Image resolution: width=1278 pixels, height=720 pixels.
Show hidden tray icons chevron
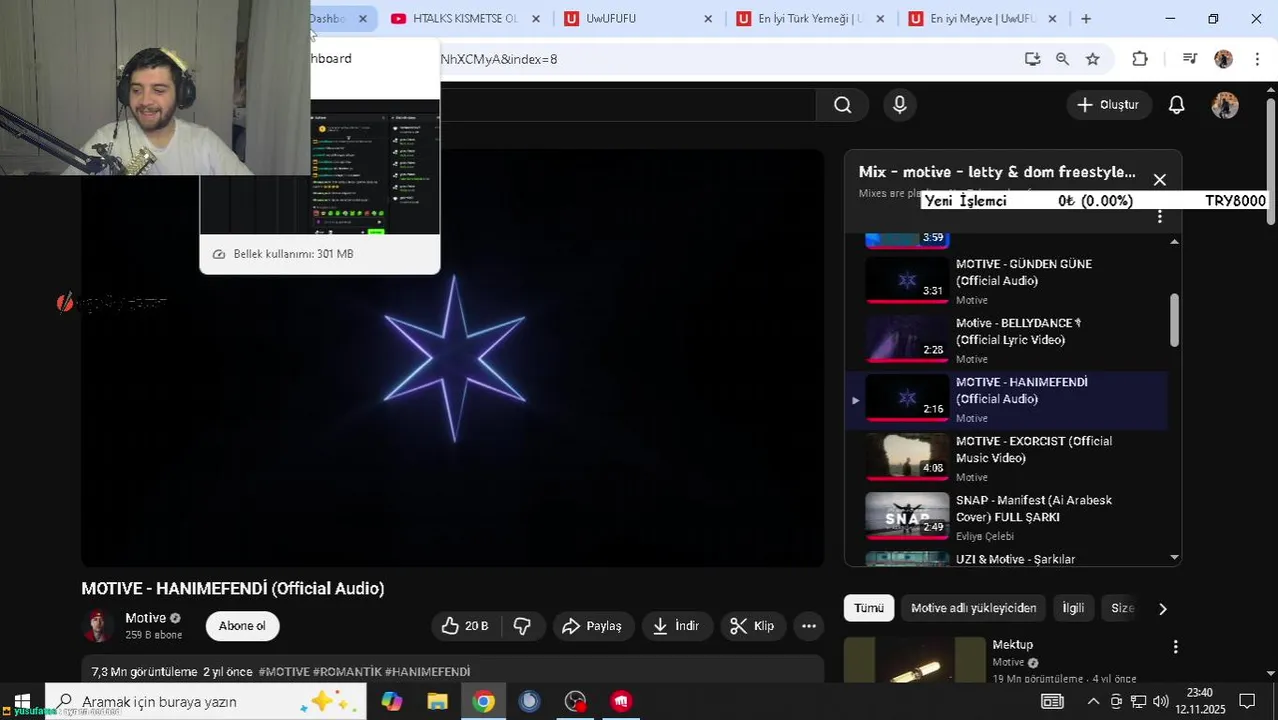click(1093, 701)
